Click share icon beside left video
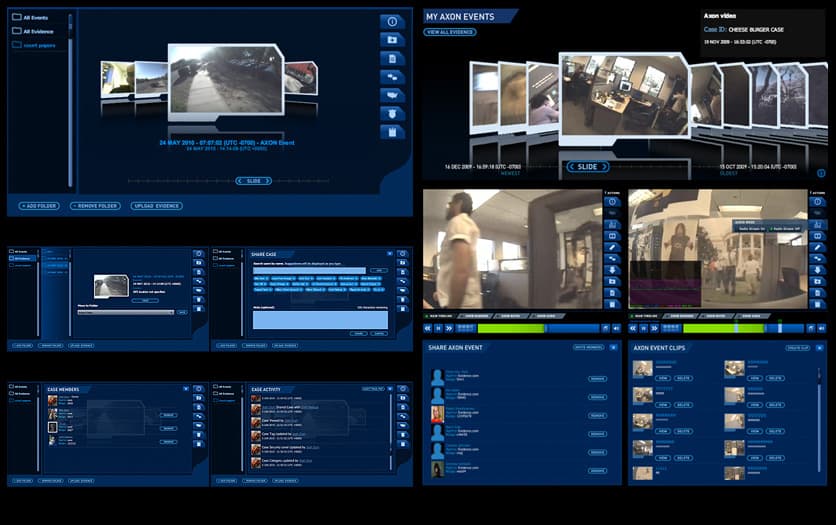Viewport: 836px width, 525px height. [612, 259]
